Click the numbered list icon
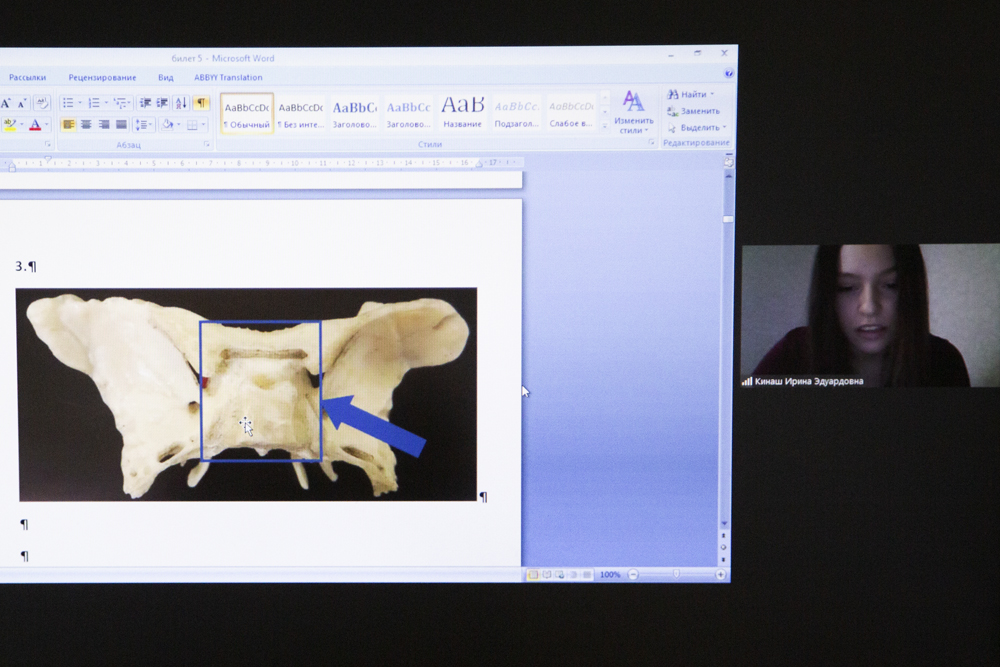The width and height of the screenshot is (1000, 667). (93, 103)
